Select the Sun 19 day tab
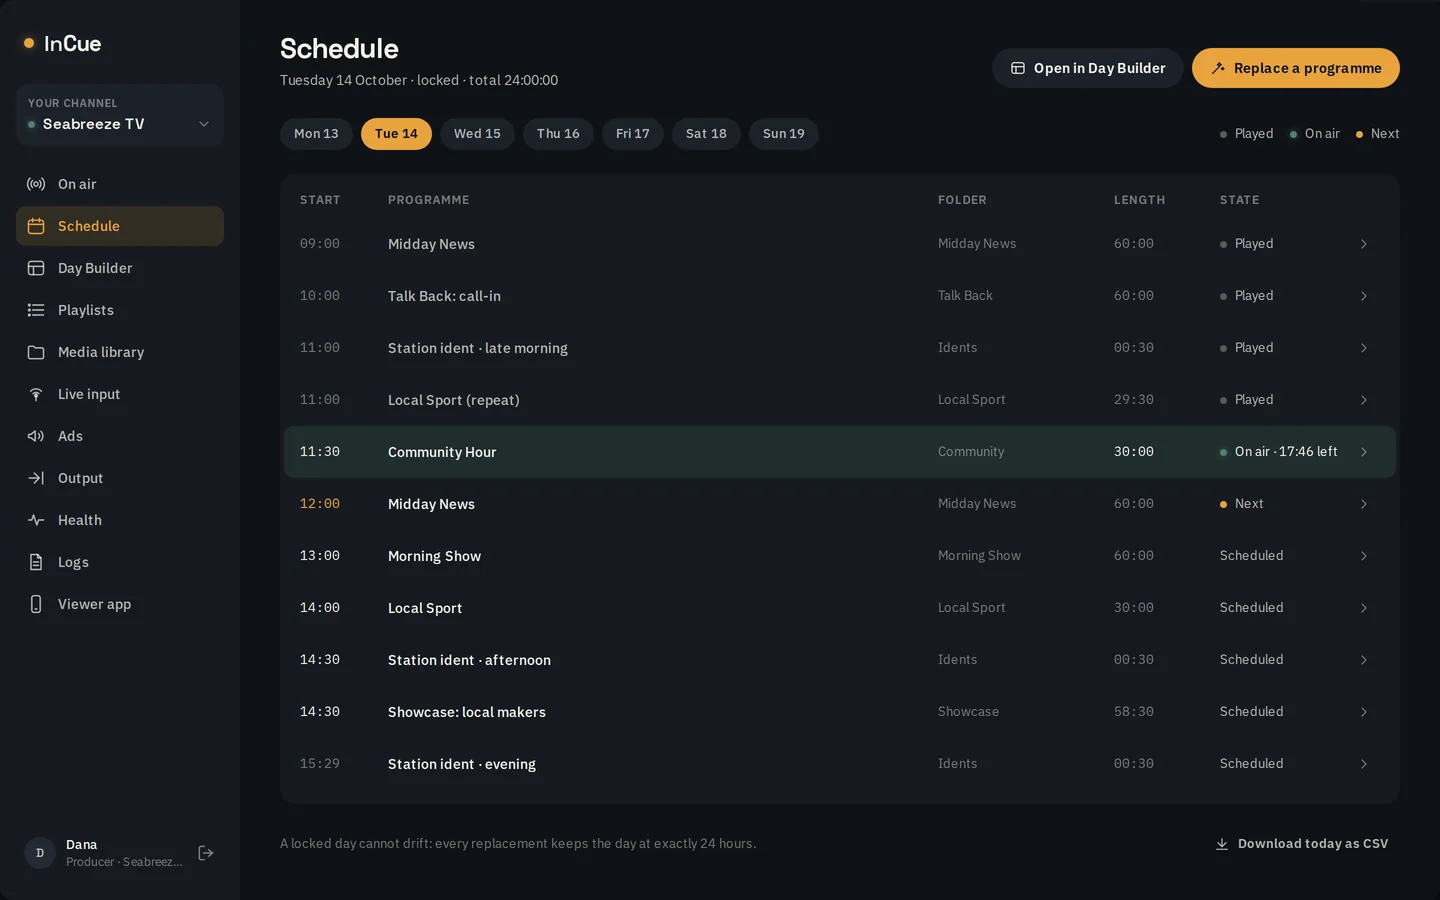 pyautogui.click(x=784, y=134)
